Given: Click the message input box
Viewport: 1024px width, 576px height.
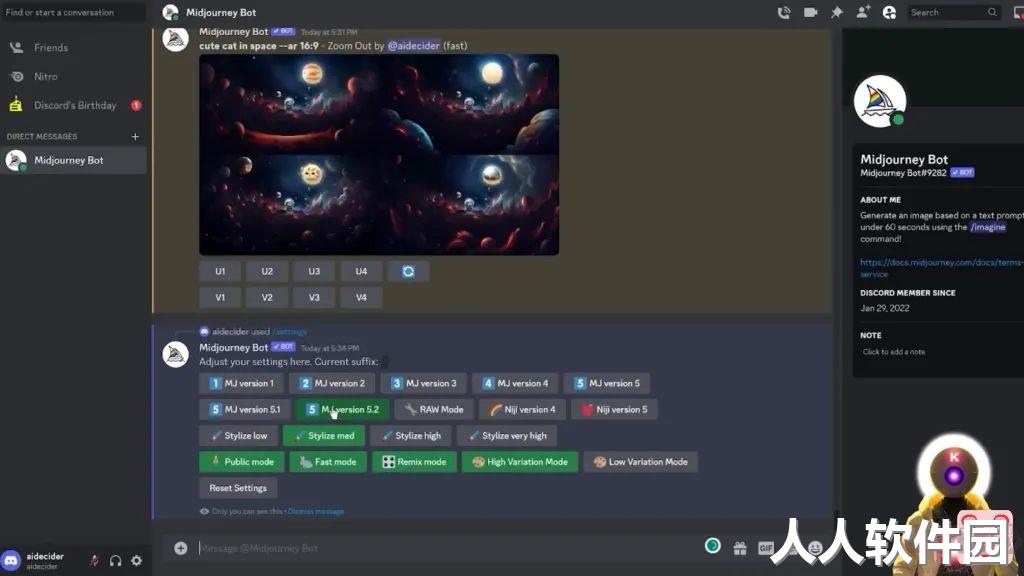Looking at the screenshot, I should [444, 548].
